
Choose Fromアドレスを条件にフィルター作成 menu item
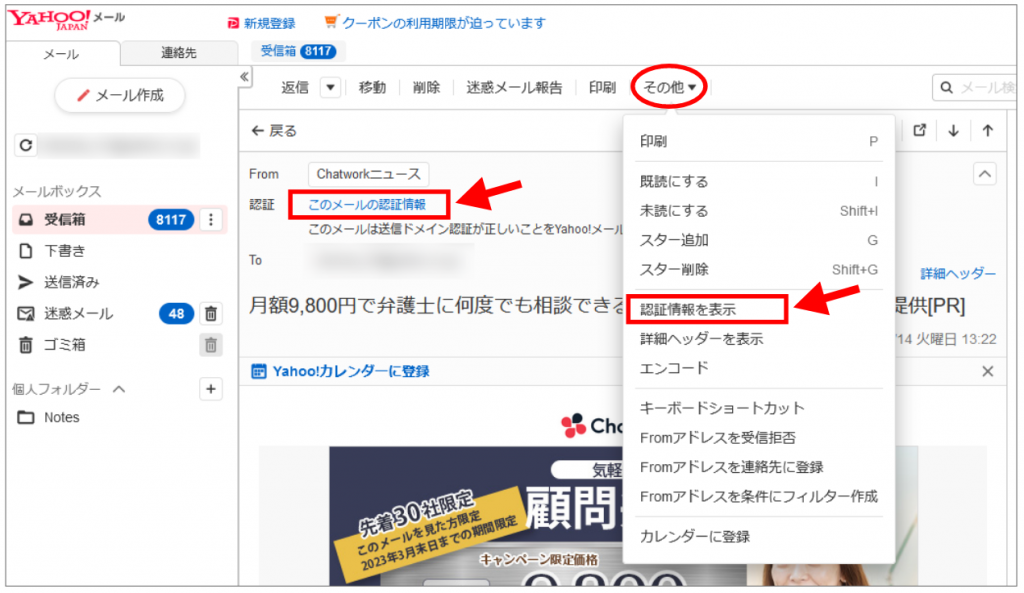pos(759,496)
